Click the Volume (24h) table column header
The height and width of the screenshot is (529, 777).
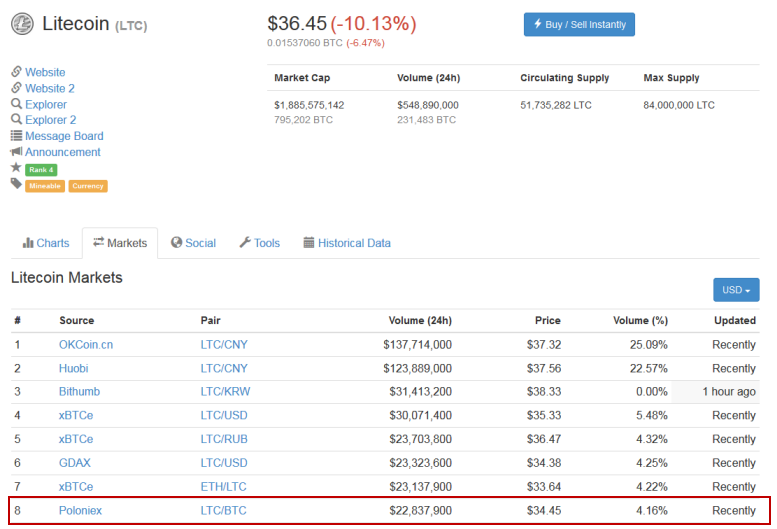pos(420,320)
